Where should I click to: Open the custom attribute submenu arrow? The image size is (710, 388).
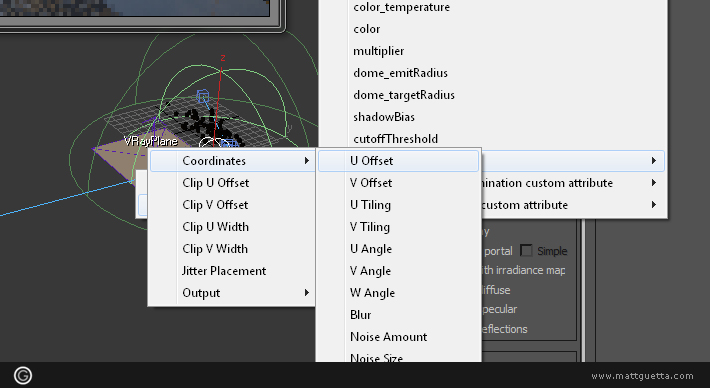(654, 205)
